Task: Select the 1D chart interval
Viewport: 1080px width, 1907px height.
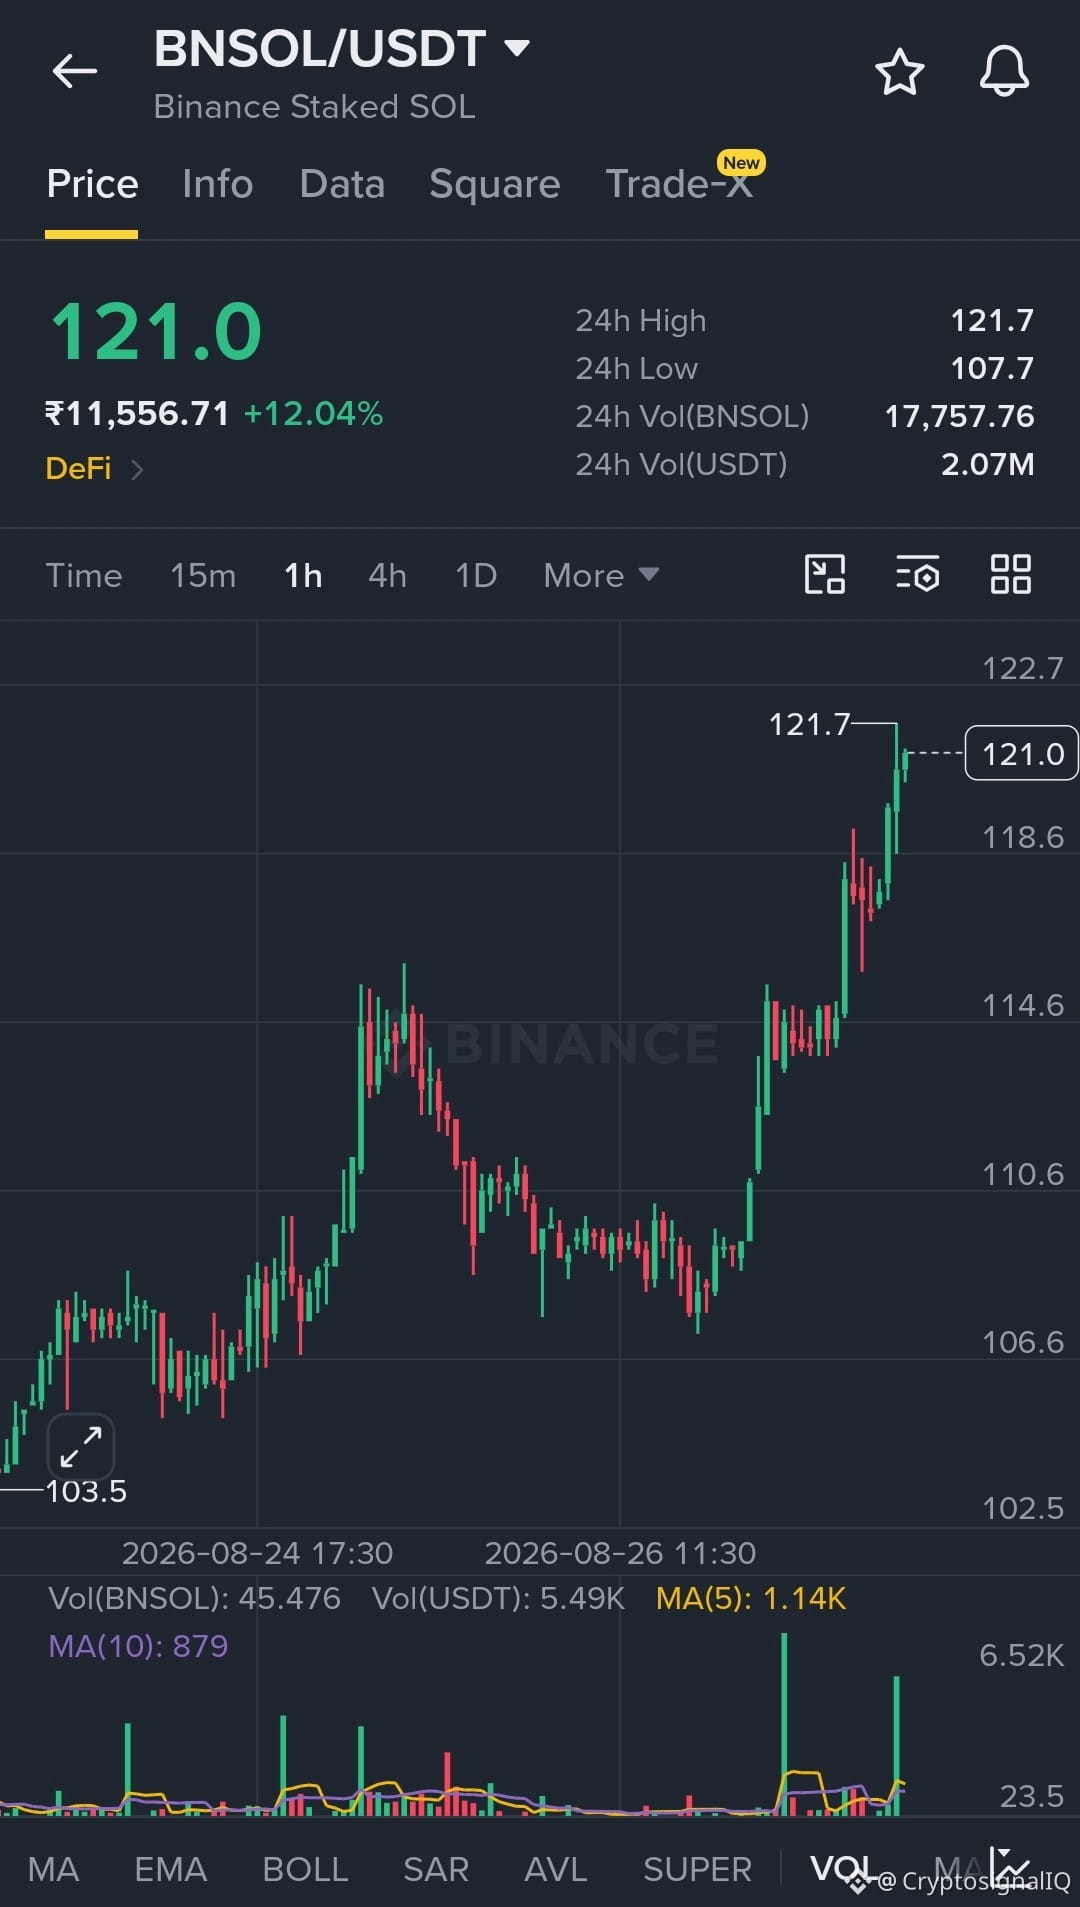Action: 476,576
